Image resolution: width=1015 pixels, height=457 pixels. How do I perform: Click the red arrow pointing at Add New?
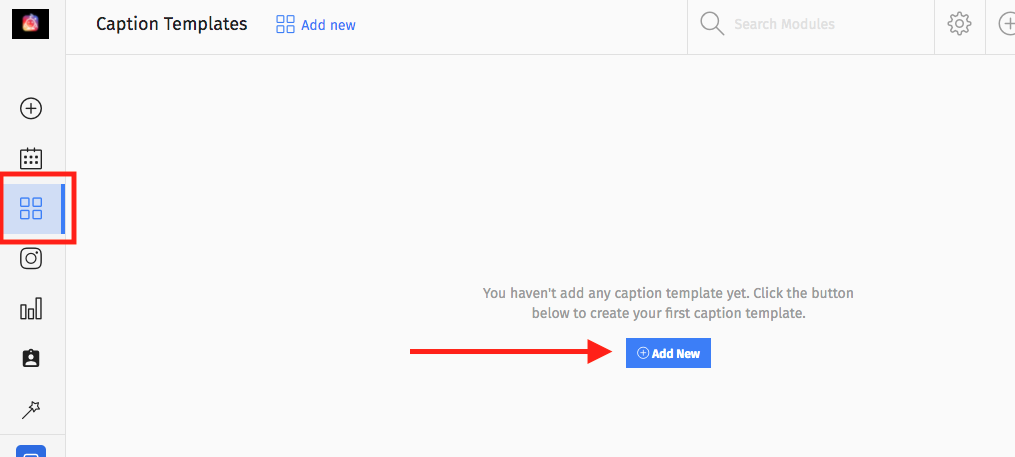(x=511, y=351)
